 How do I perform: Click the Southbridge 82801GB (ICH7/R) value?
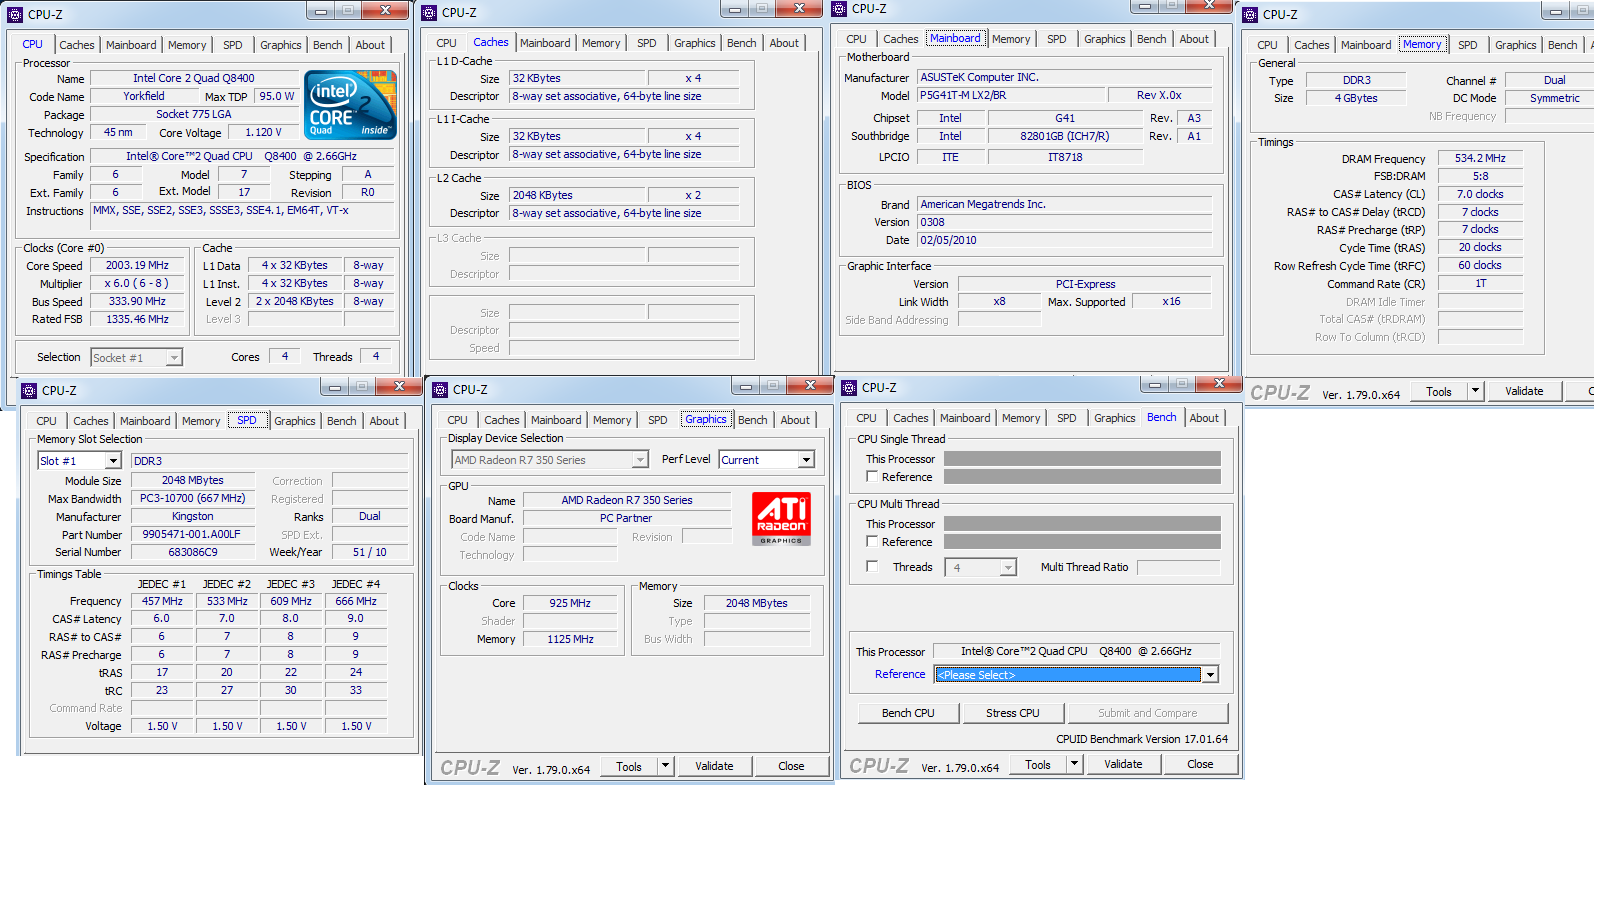pyautogui.click(x=1065, y=136)
